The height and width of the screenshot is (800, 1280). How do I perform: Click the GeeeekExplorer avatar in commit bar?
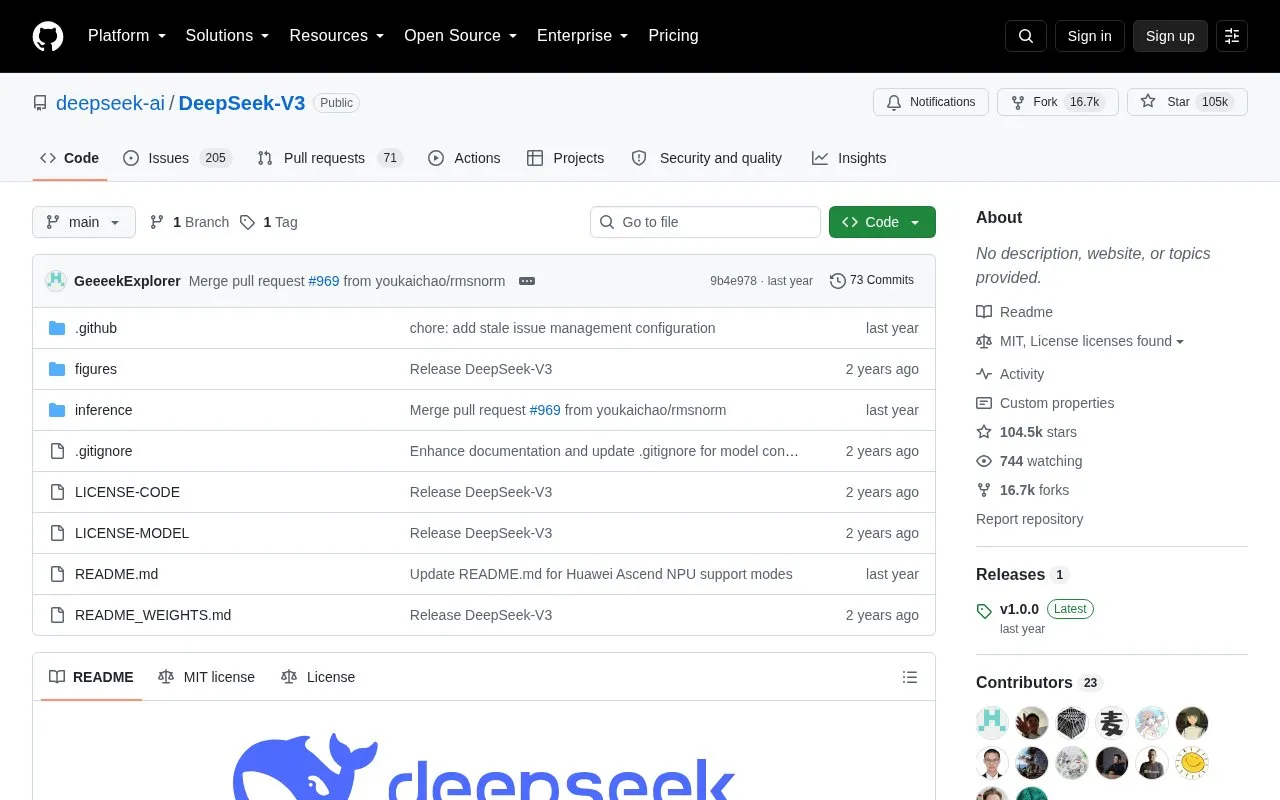56,281
